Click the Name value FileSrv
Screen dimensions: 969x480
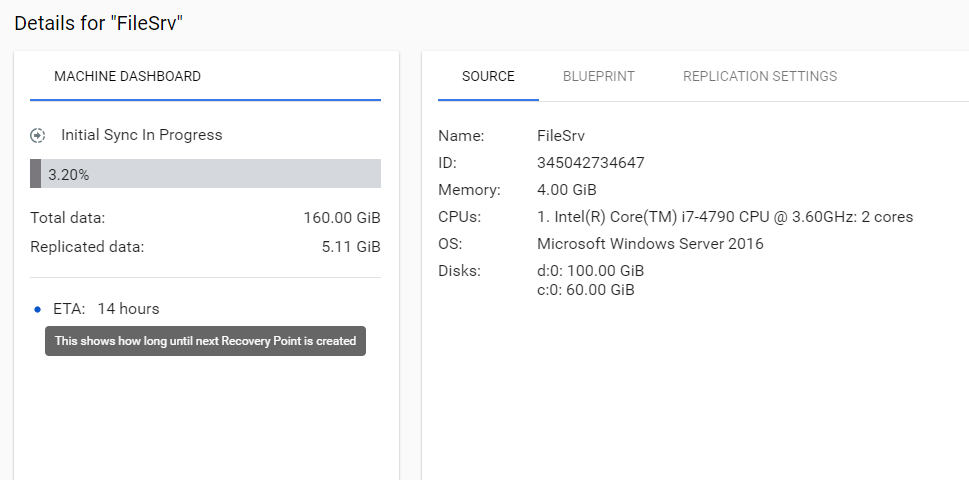point(561,135)
